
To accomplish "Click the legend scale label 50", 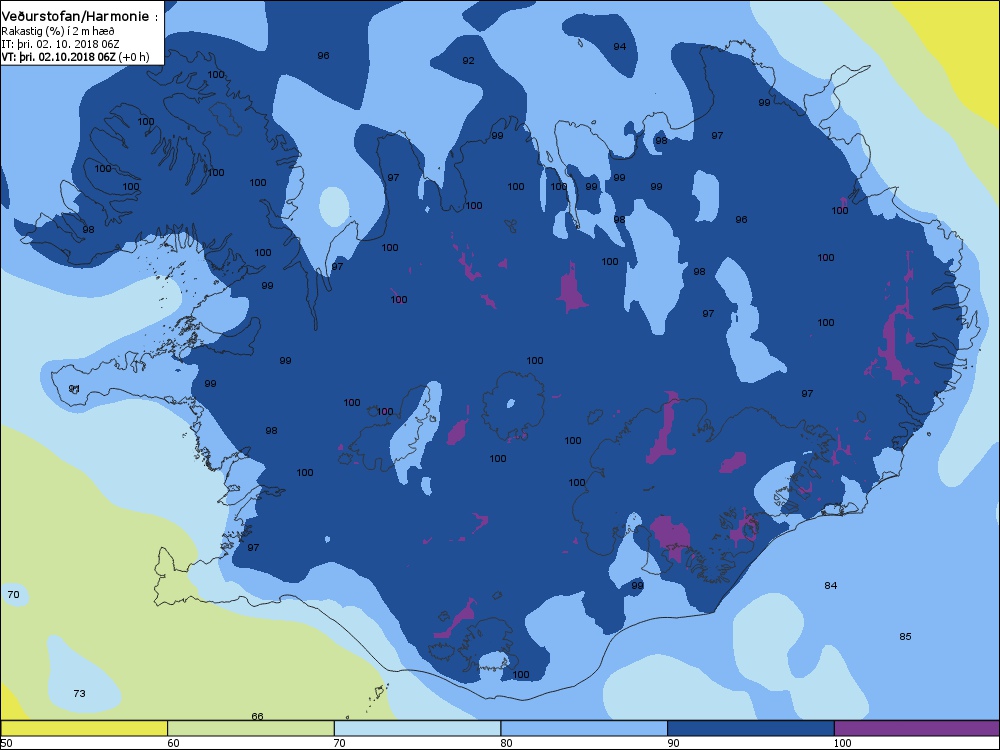I will click(6, 743).
